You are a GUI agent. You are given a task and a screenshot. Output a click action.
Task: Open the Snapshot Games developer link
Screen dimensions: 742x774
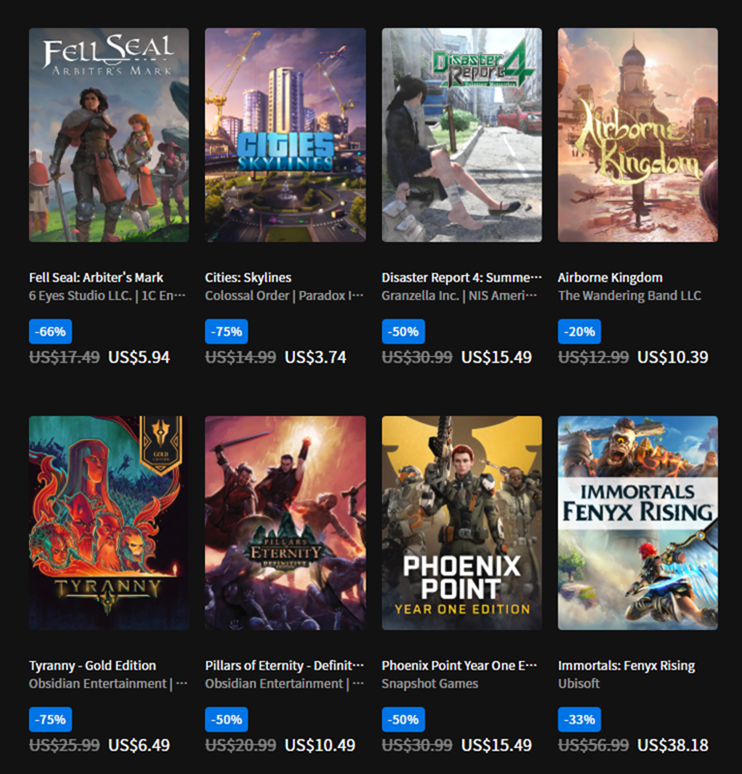tap(430, 684)
